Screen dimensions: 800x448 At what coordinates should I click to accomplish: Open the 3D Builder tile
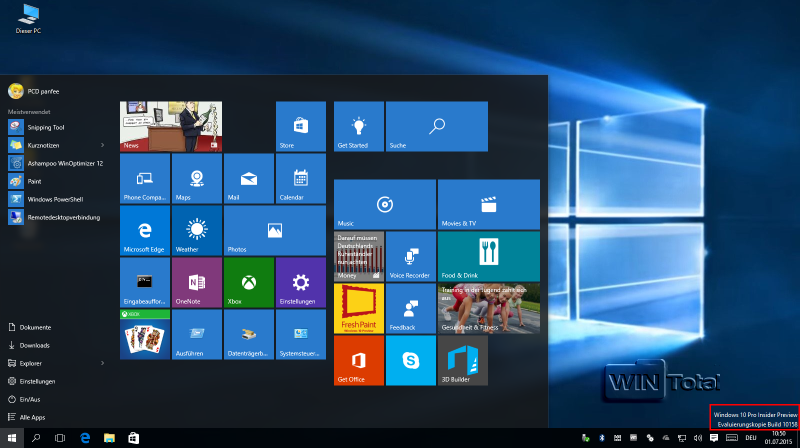tap(462, 360)
